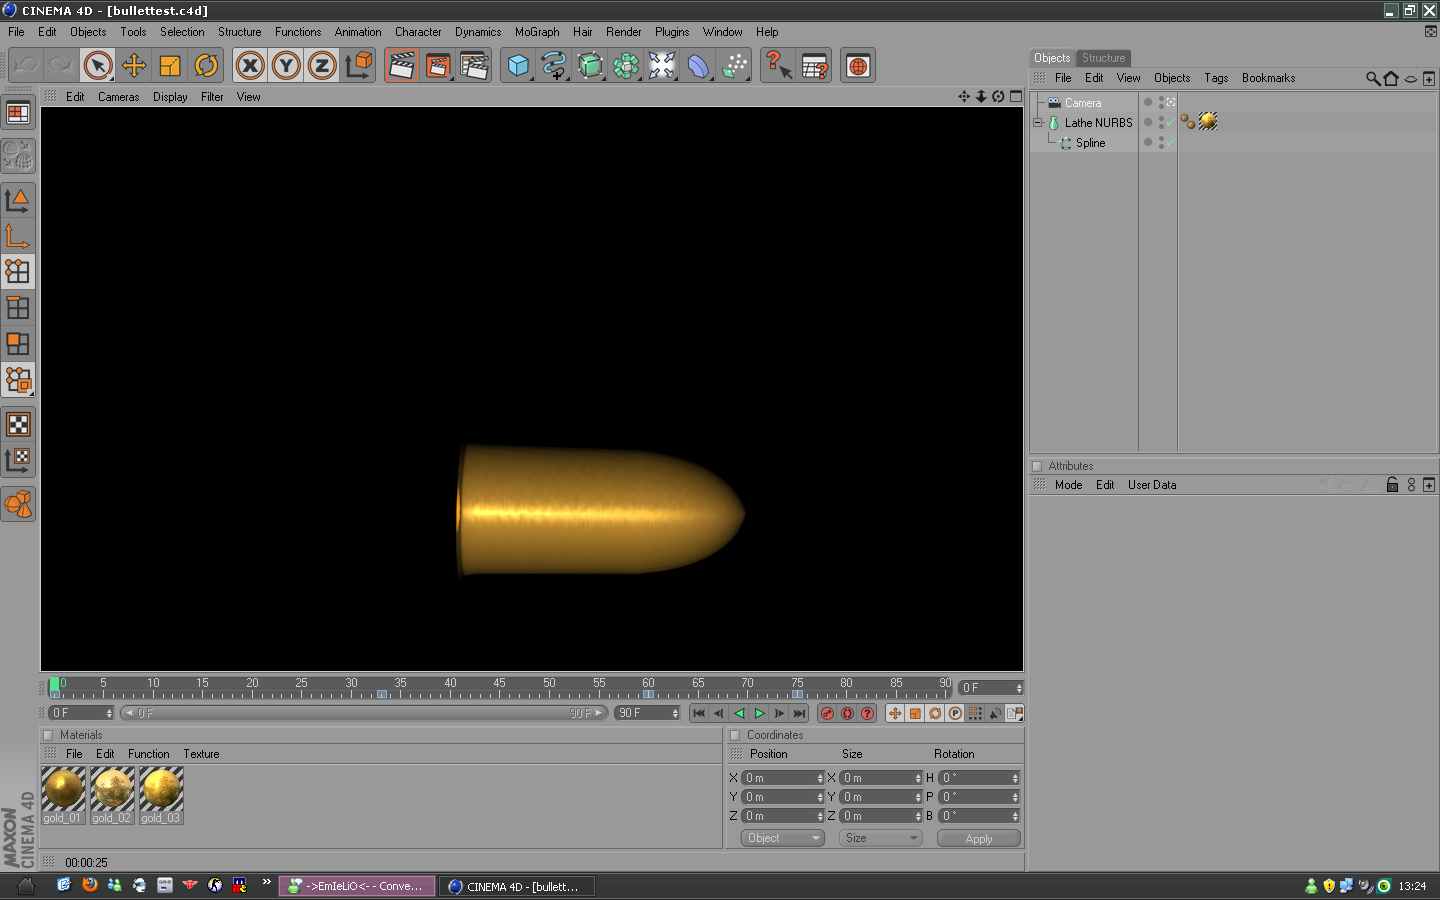
Task: Click the layout switcher icon at top-left
Action: [x=18, y=113]
